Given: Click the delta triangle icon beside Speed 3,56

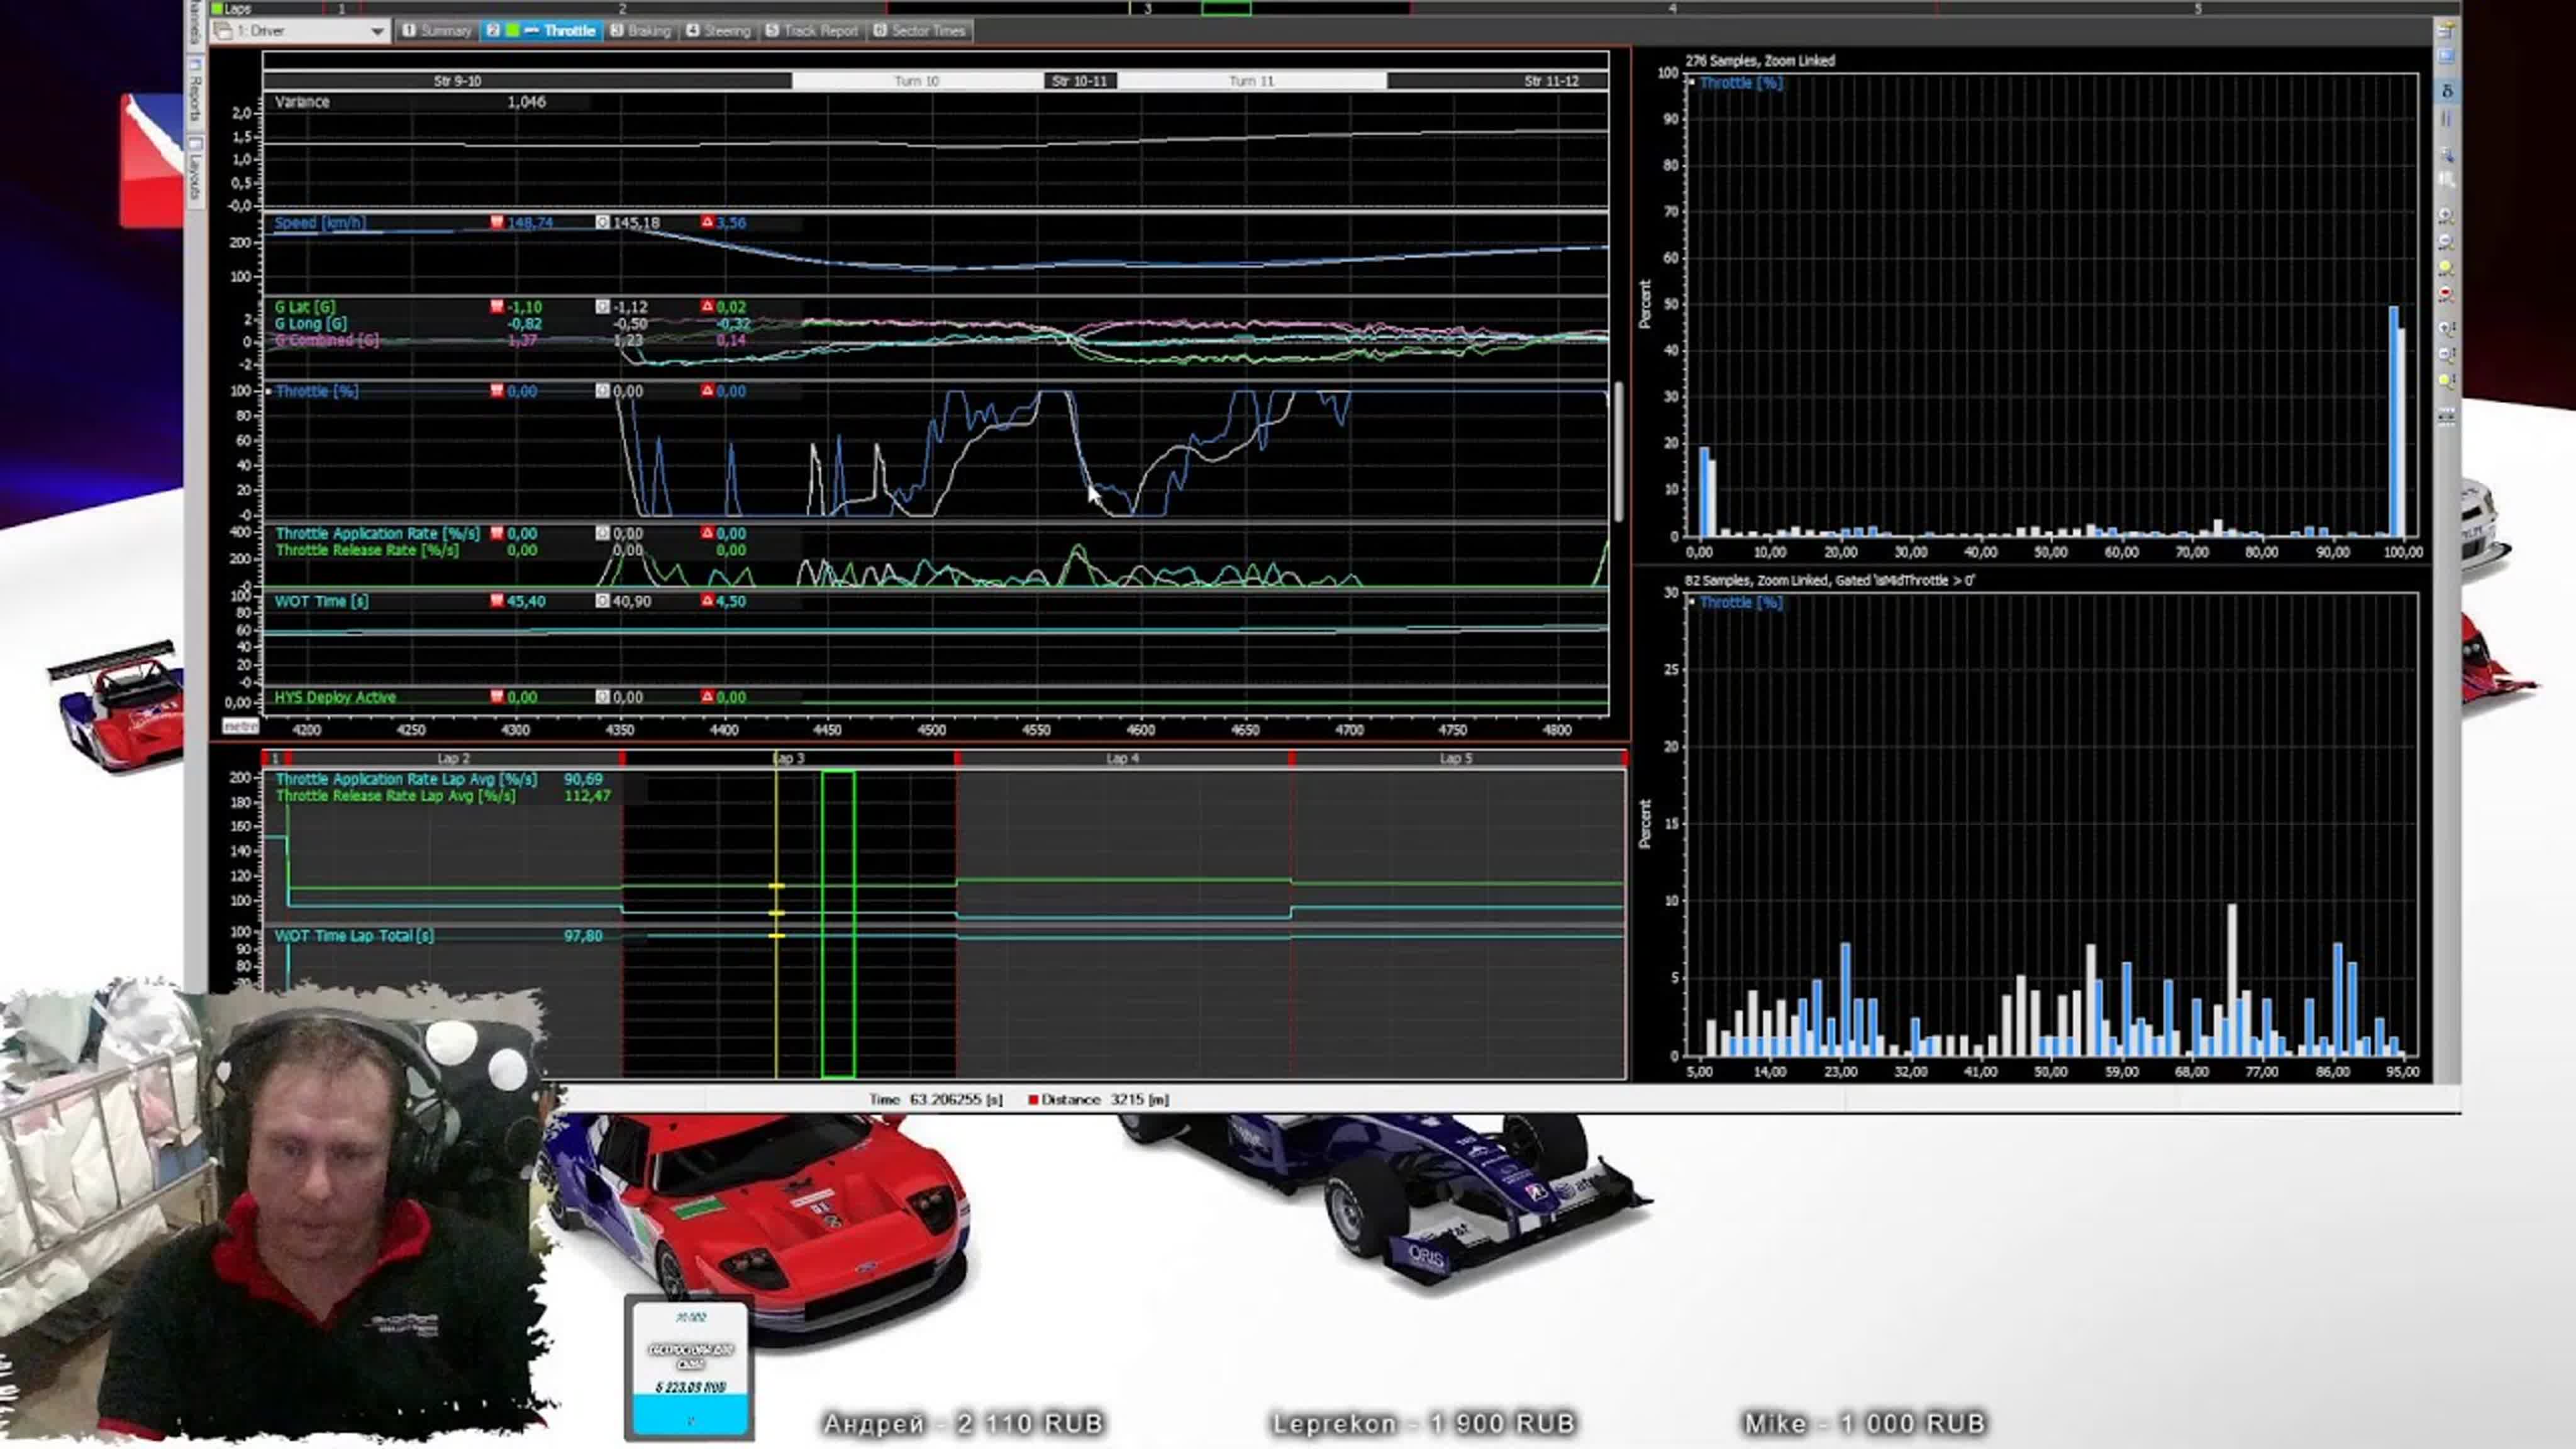Looking at the screenshot, I should coord(707,222).
